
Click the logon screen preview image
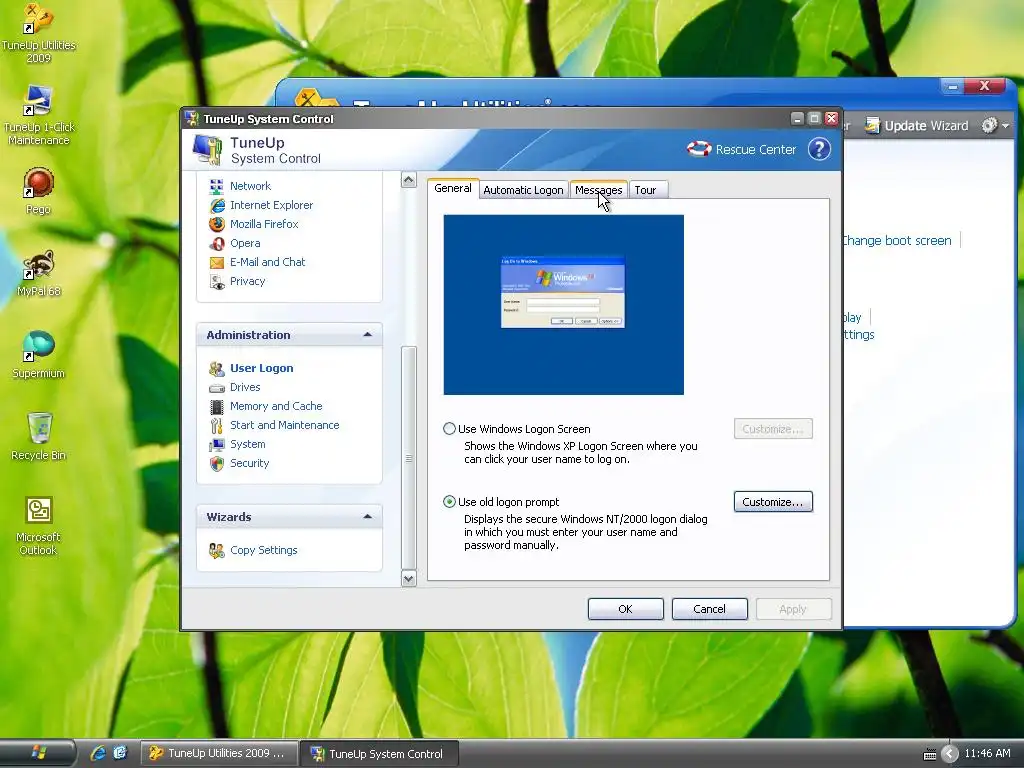[x=564, y=305]
